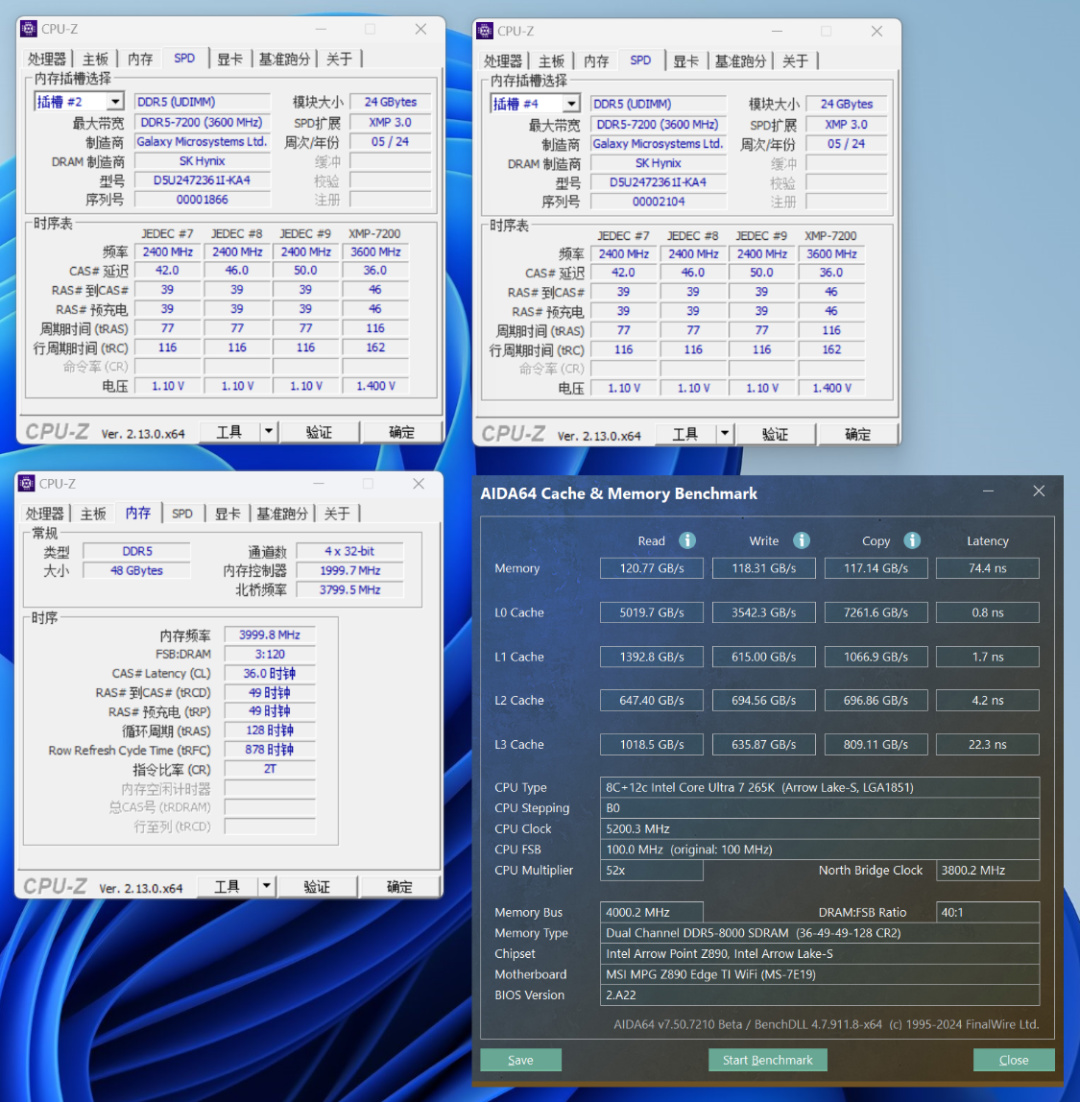Click CPU Type field text
This screenshot has height=1102, width=1080.
819,787
